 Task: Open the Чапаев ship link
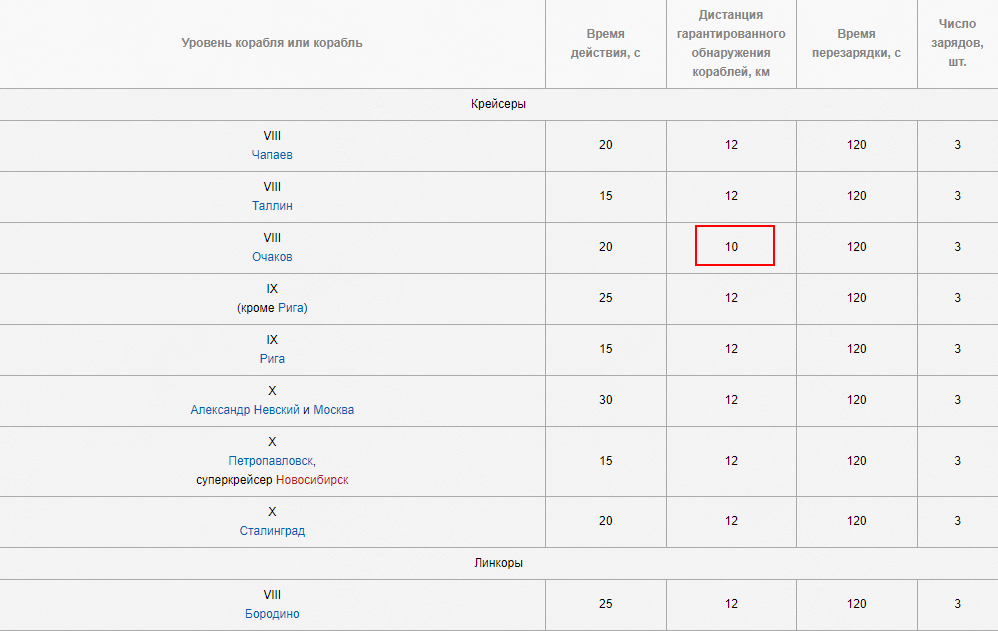(272, 155)
